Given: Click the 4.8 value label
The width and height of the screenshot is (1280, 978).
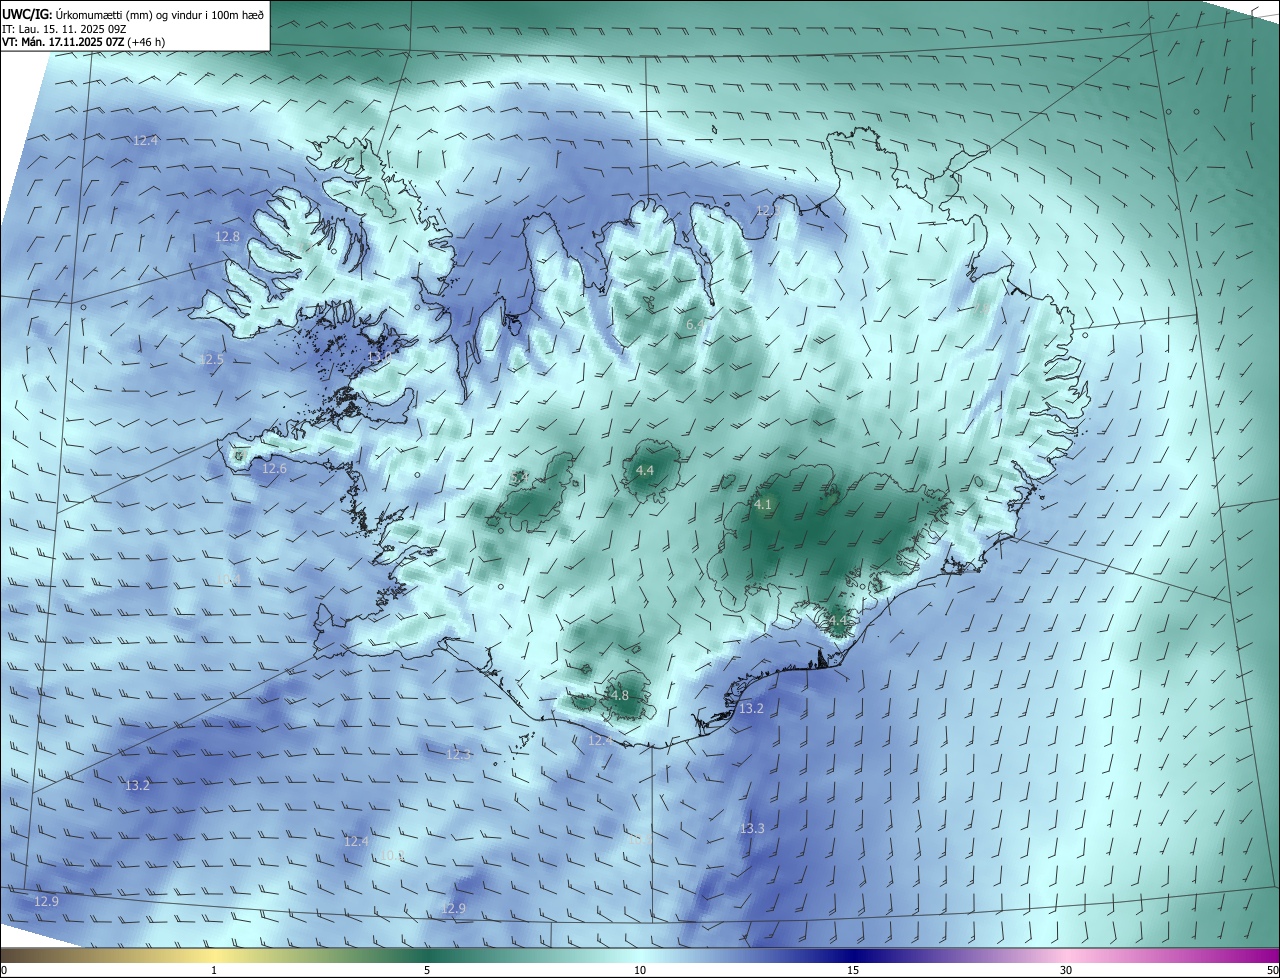Looking at the screenshot, I should point(619,695).
